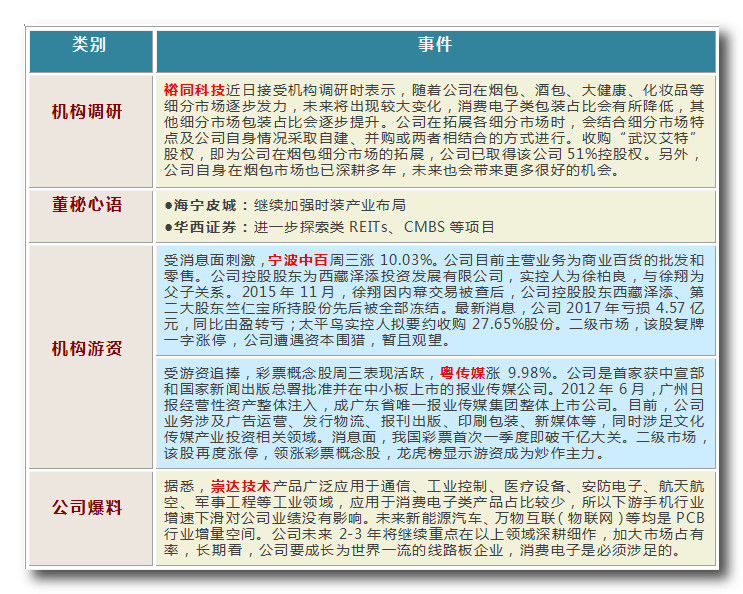Click the bold 华西证券 company name
This screenshot has width=743, height=594.
coord(204,227)
